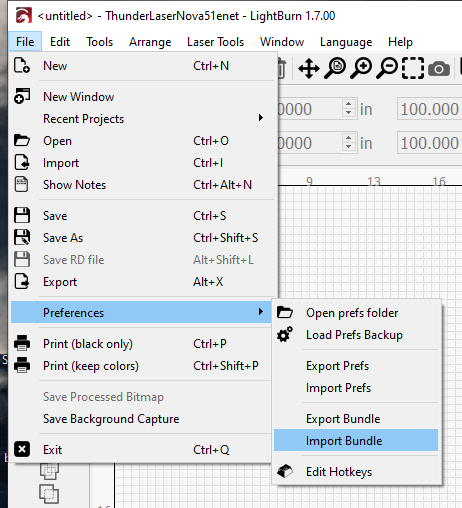Click the Zoom in magnifier icon
The image size is (462, 508).
click(x=361, y=68)
